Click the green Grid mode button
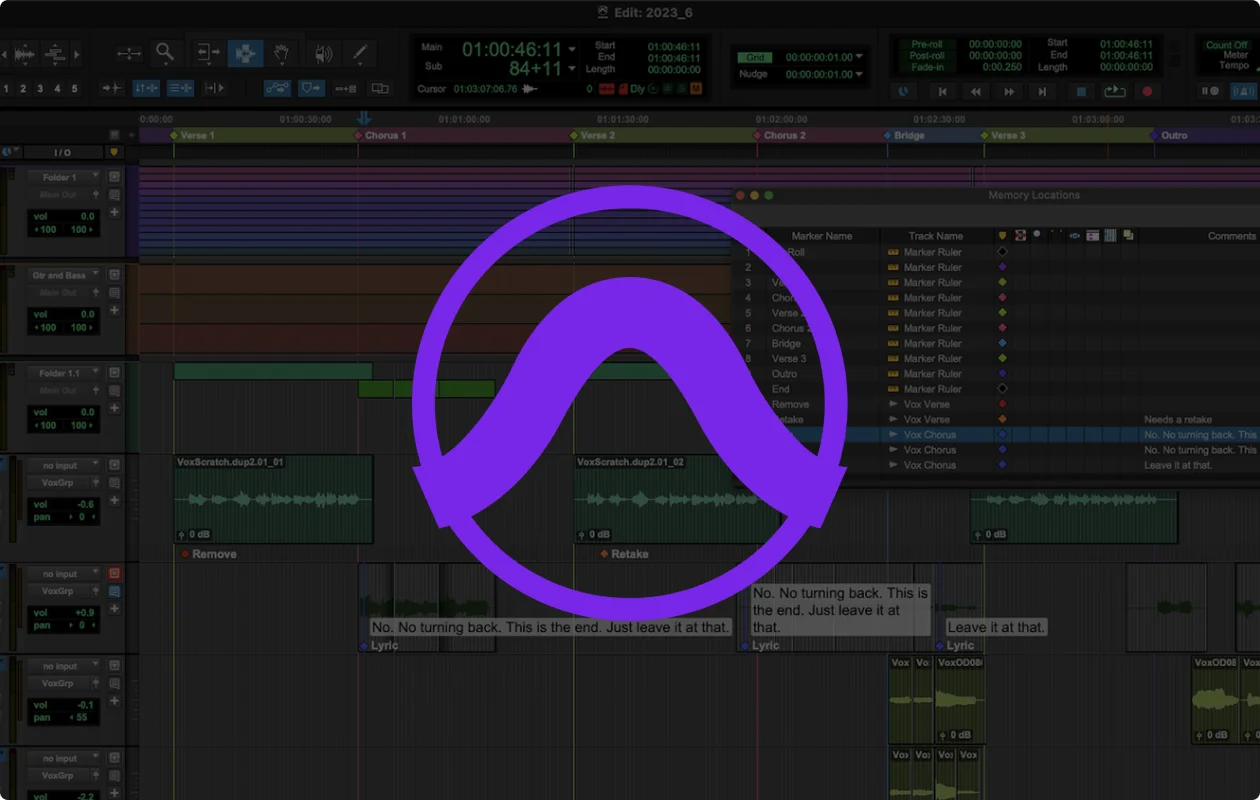 pos(756,58)
